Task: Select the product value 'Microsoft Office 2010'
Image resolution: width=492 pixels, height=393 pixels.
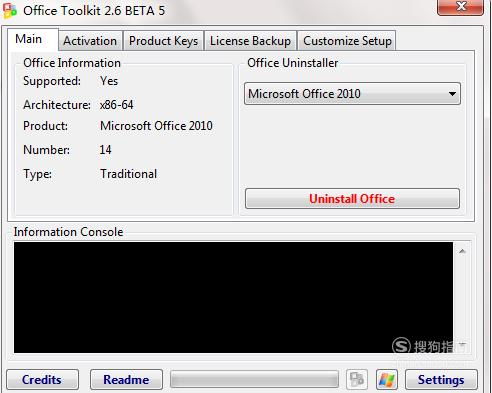Action: (x=156, y=126)
